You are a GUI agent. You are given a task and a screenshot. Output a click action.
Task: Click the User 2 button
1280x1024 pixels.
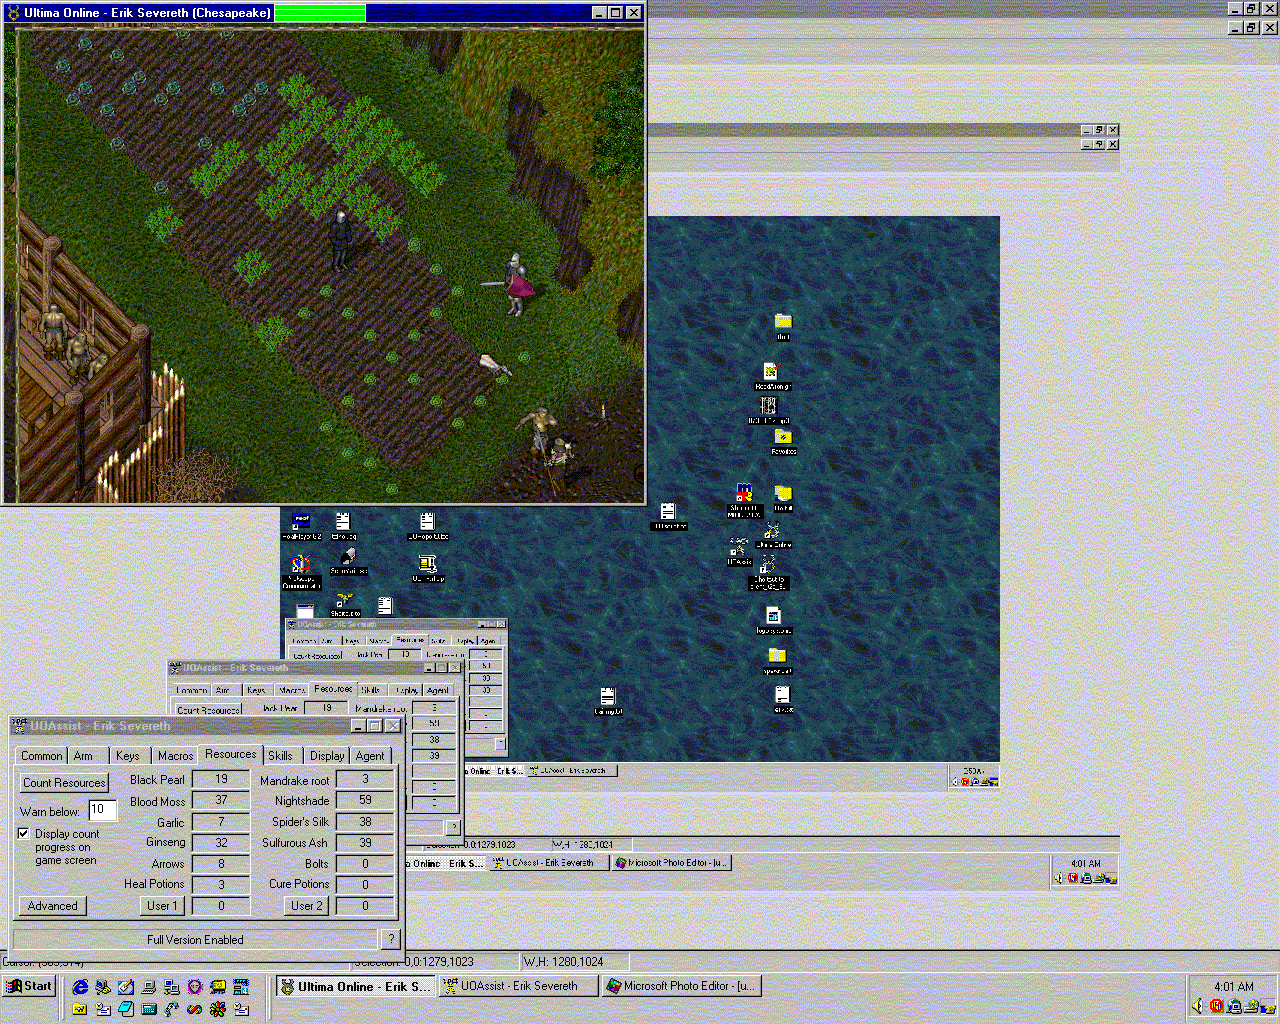(x=307, y=906)
